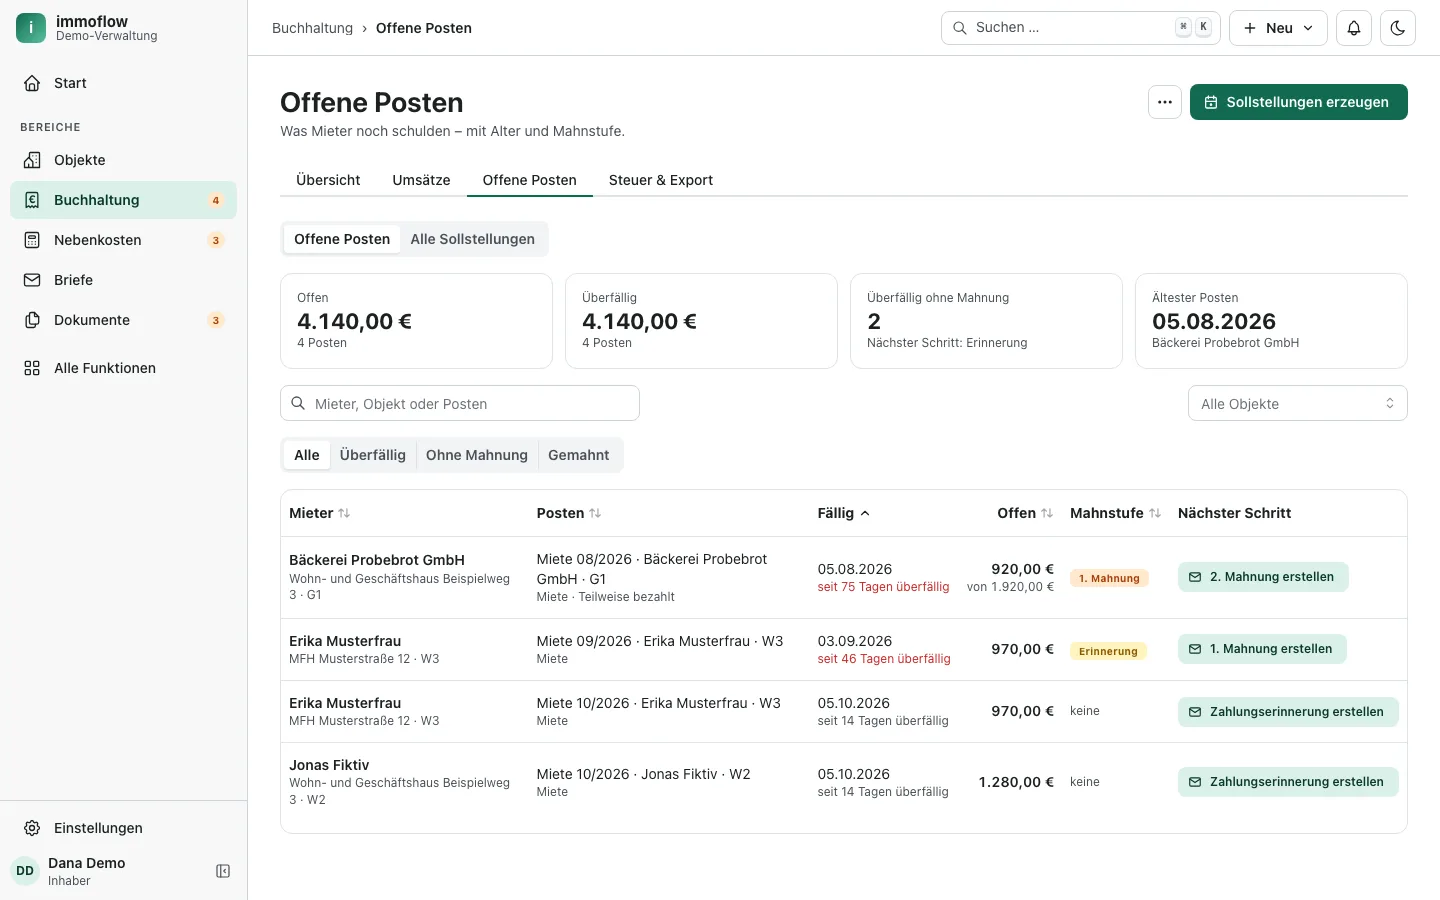Filter by Gemahnt
Viewport: 1440px width, 900px height.
(579, 455)
